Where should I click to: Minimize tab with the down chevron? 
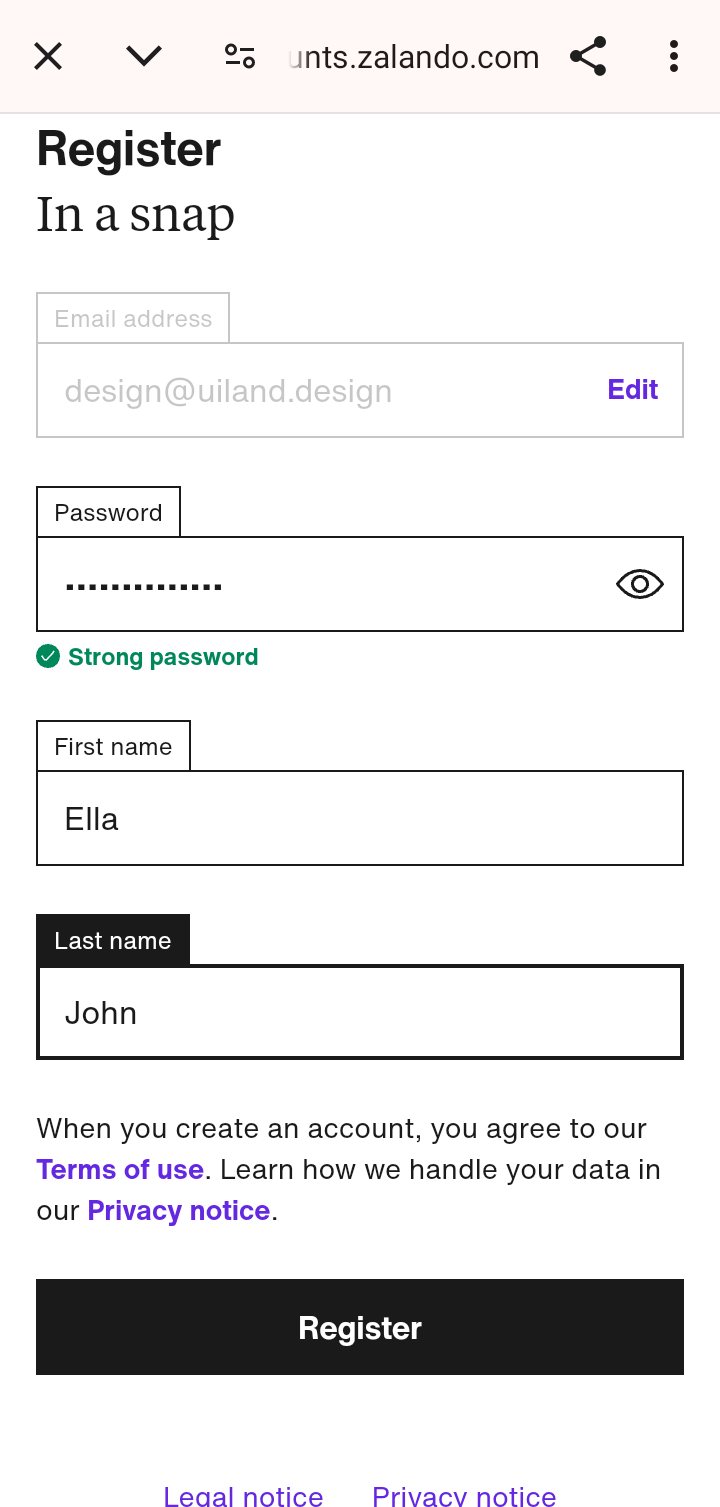tap(144, 56)
